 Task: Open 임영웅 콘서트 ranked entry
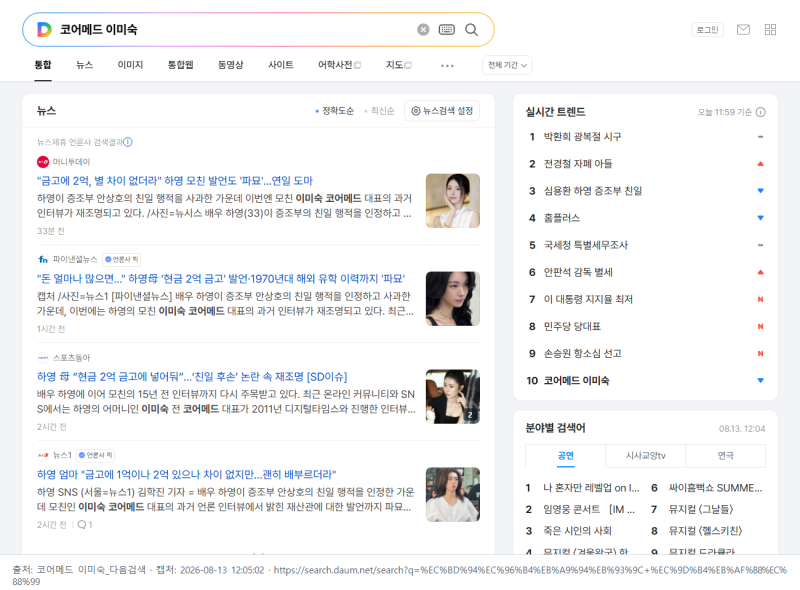(x=589, y=509)
